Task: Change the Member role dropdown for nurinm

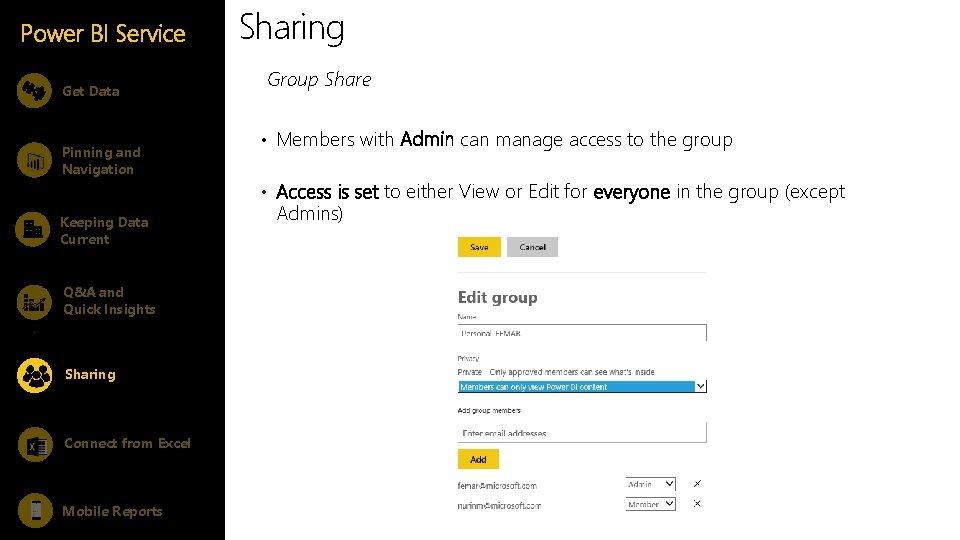Action: tap(650, 504)
